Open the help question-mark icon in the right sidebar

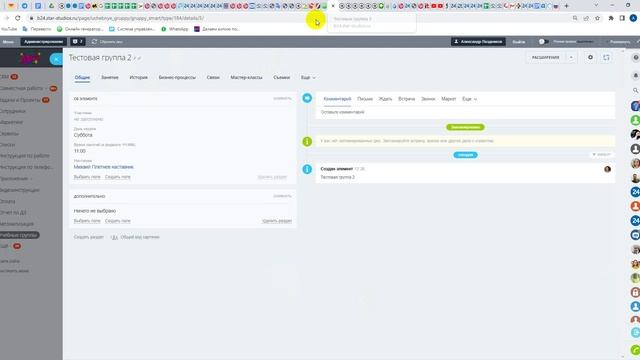click(636, 58)
